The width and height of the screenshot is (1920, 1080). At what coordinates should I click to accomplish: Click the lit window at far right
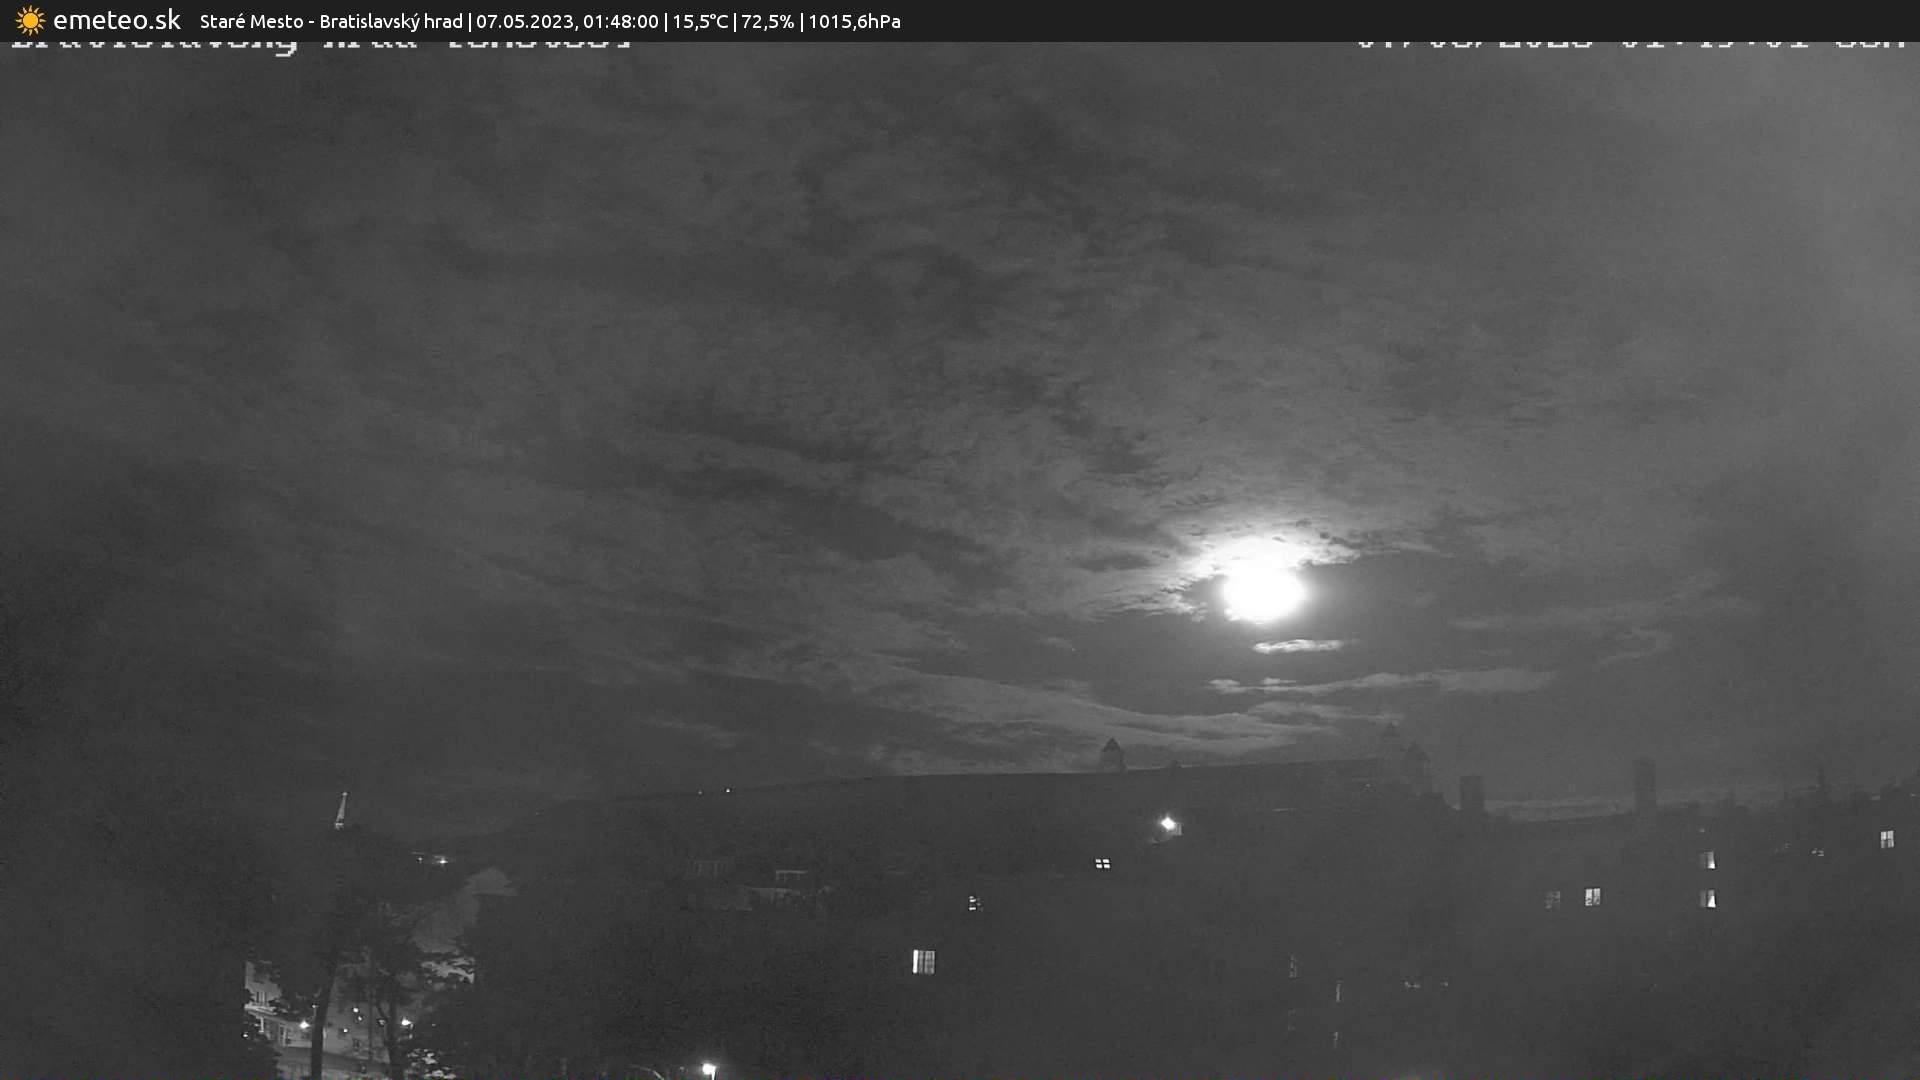(1886, 839)
